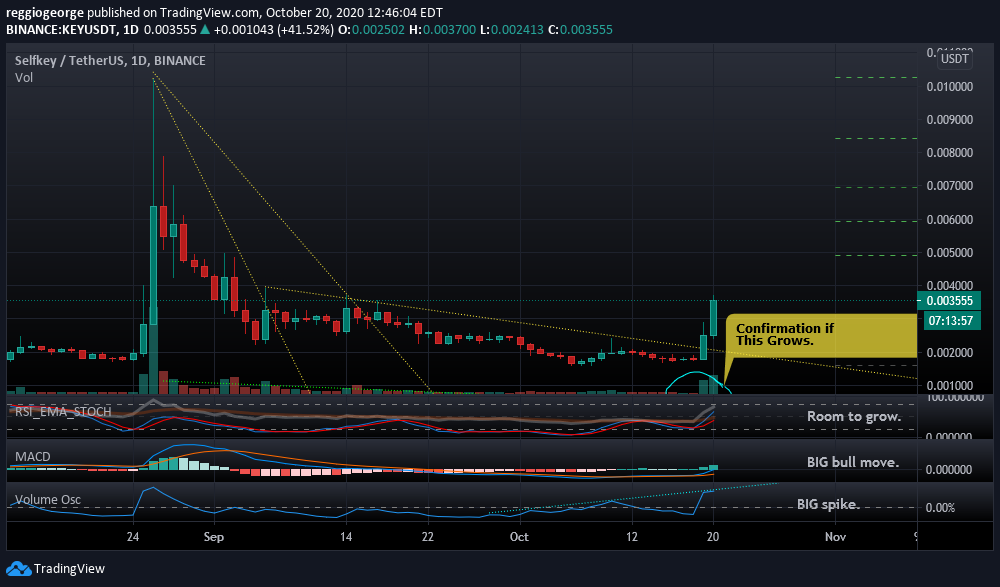
Task: Click the Vol indicator label
Action: coord(24,78)
